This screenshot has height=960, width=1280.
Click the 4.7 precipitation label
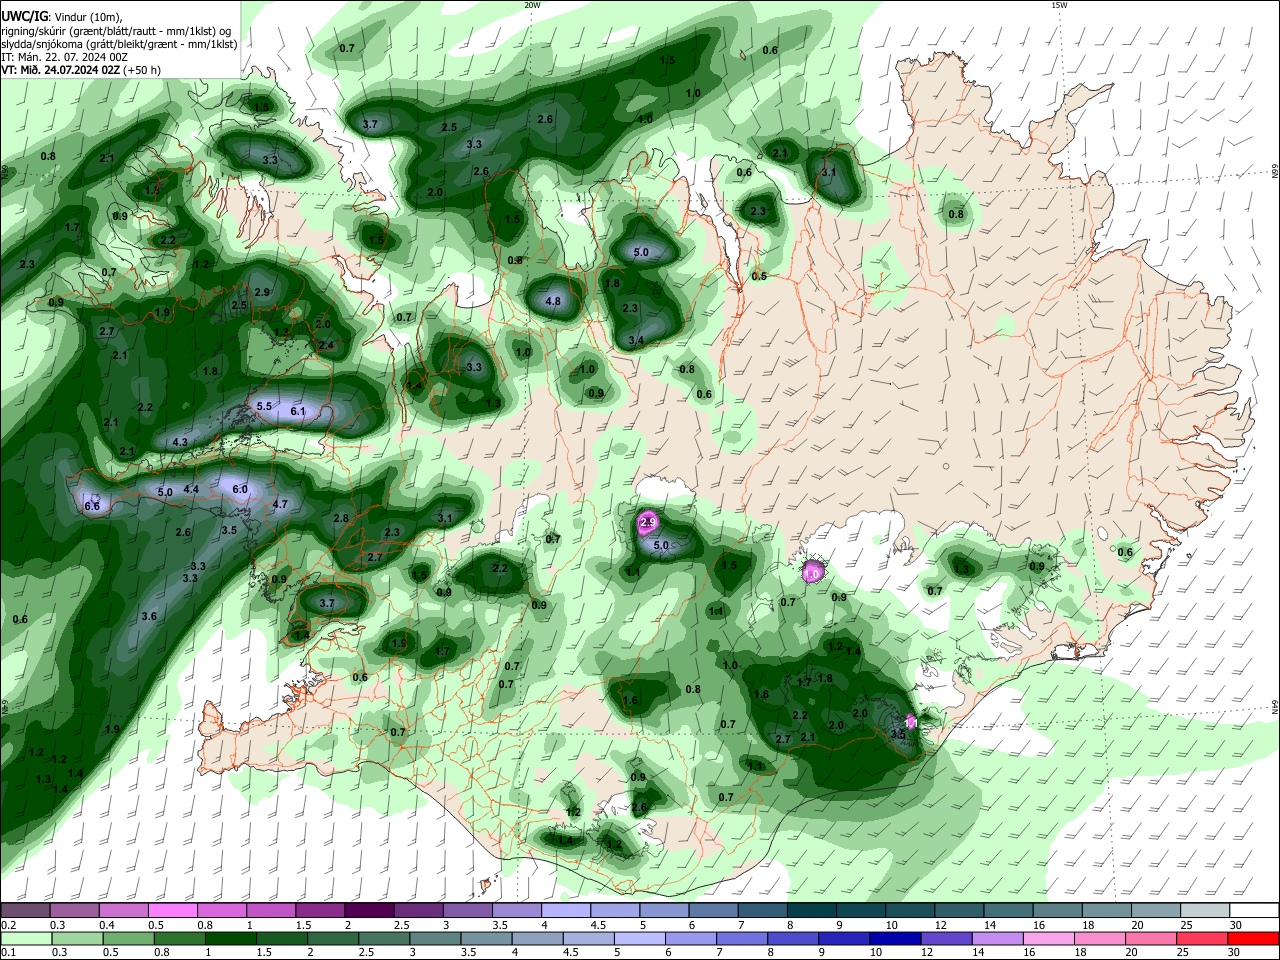click(x=280, y=504)
